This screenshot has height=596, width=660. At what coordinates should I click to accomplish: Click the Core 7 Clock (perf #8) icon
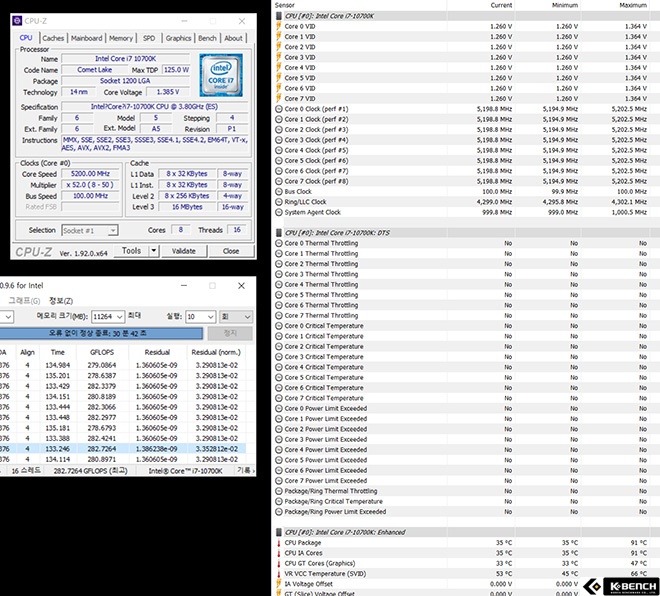(x=279, y=181)
